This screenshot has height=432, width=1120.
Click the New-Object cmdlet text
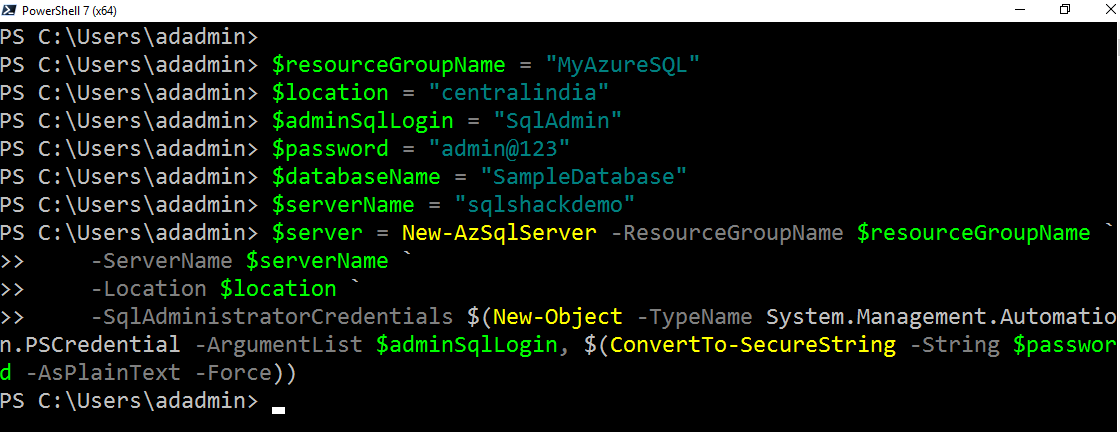(x=558, y=317)
